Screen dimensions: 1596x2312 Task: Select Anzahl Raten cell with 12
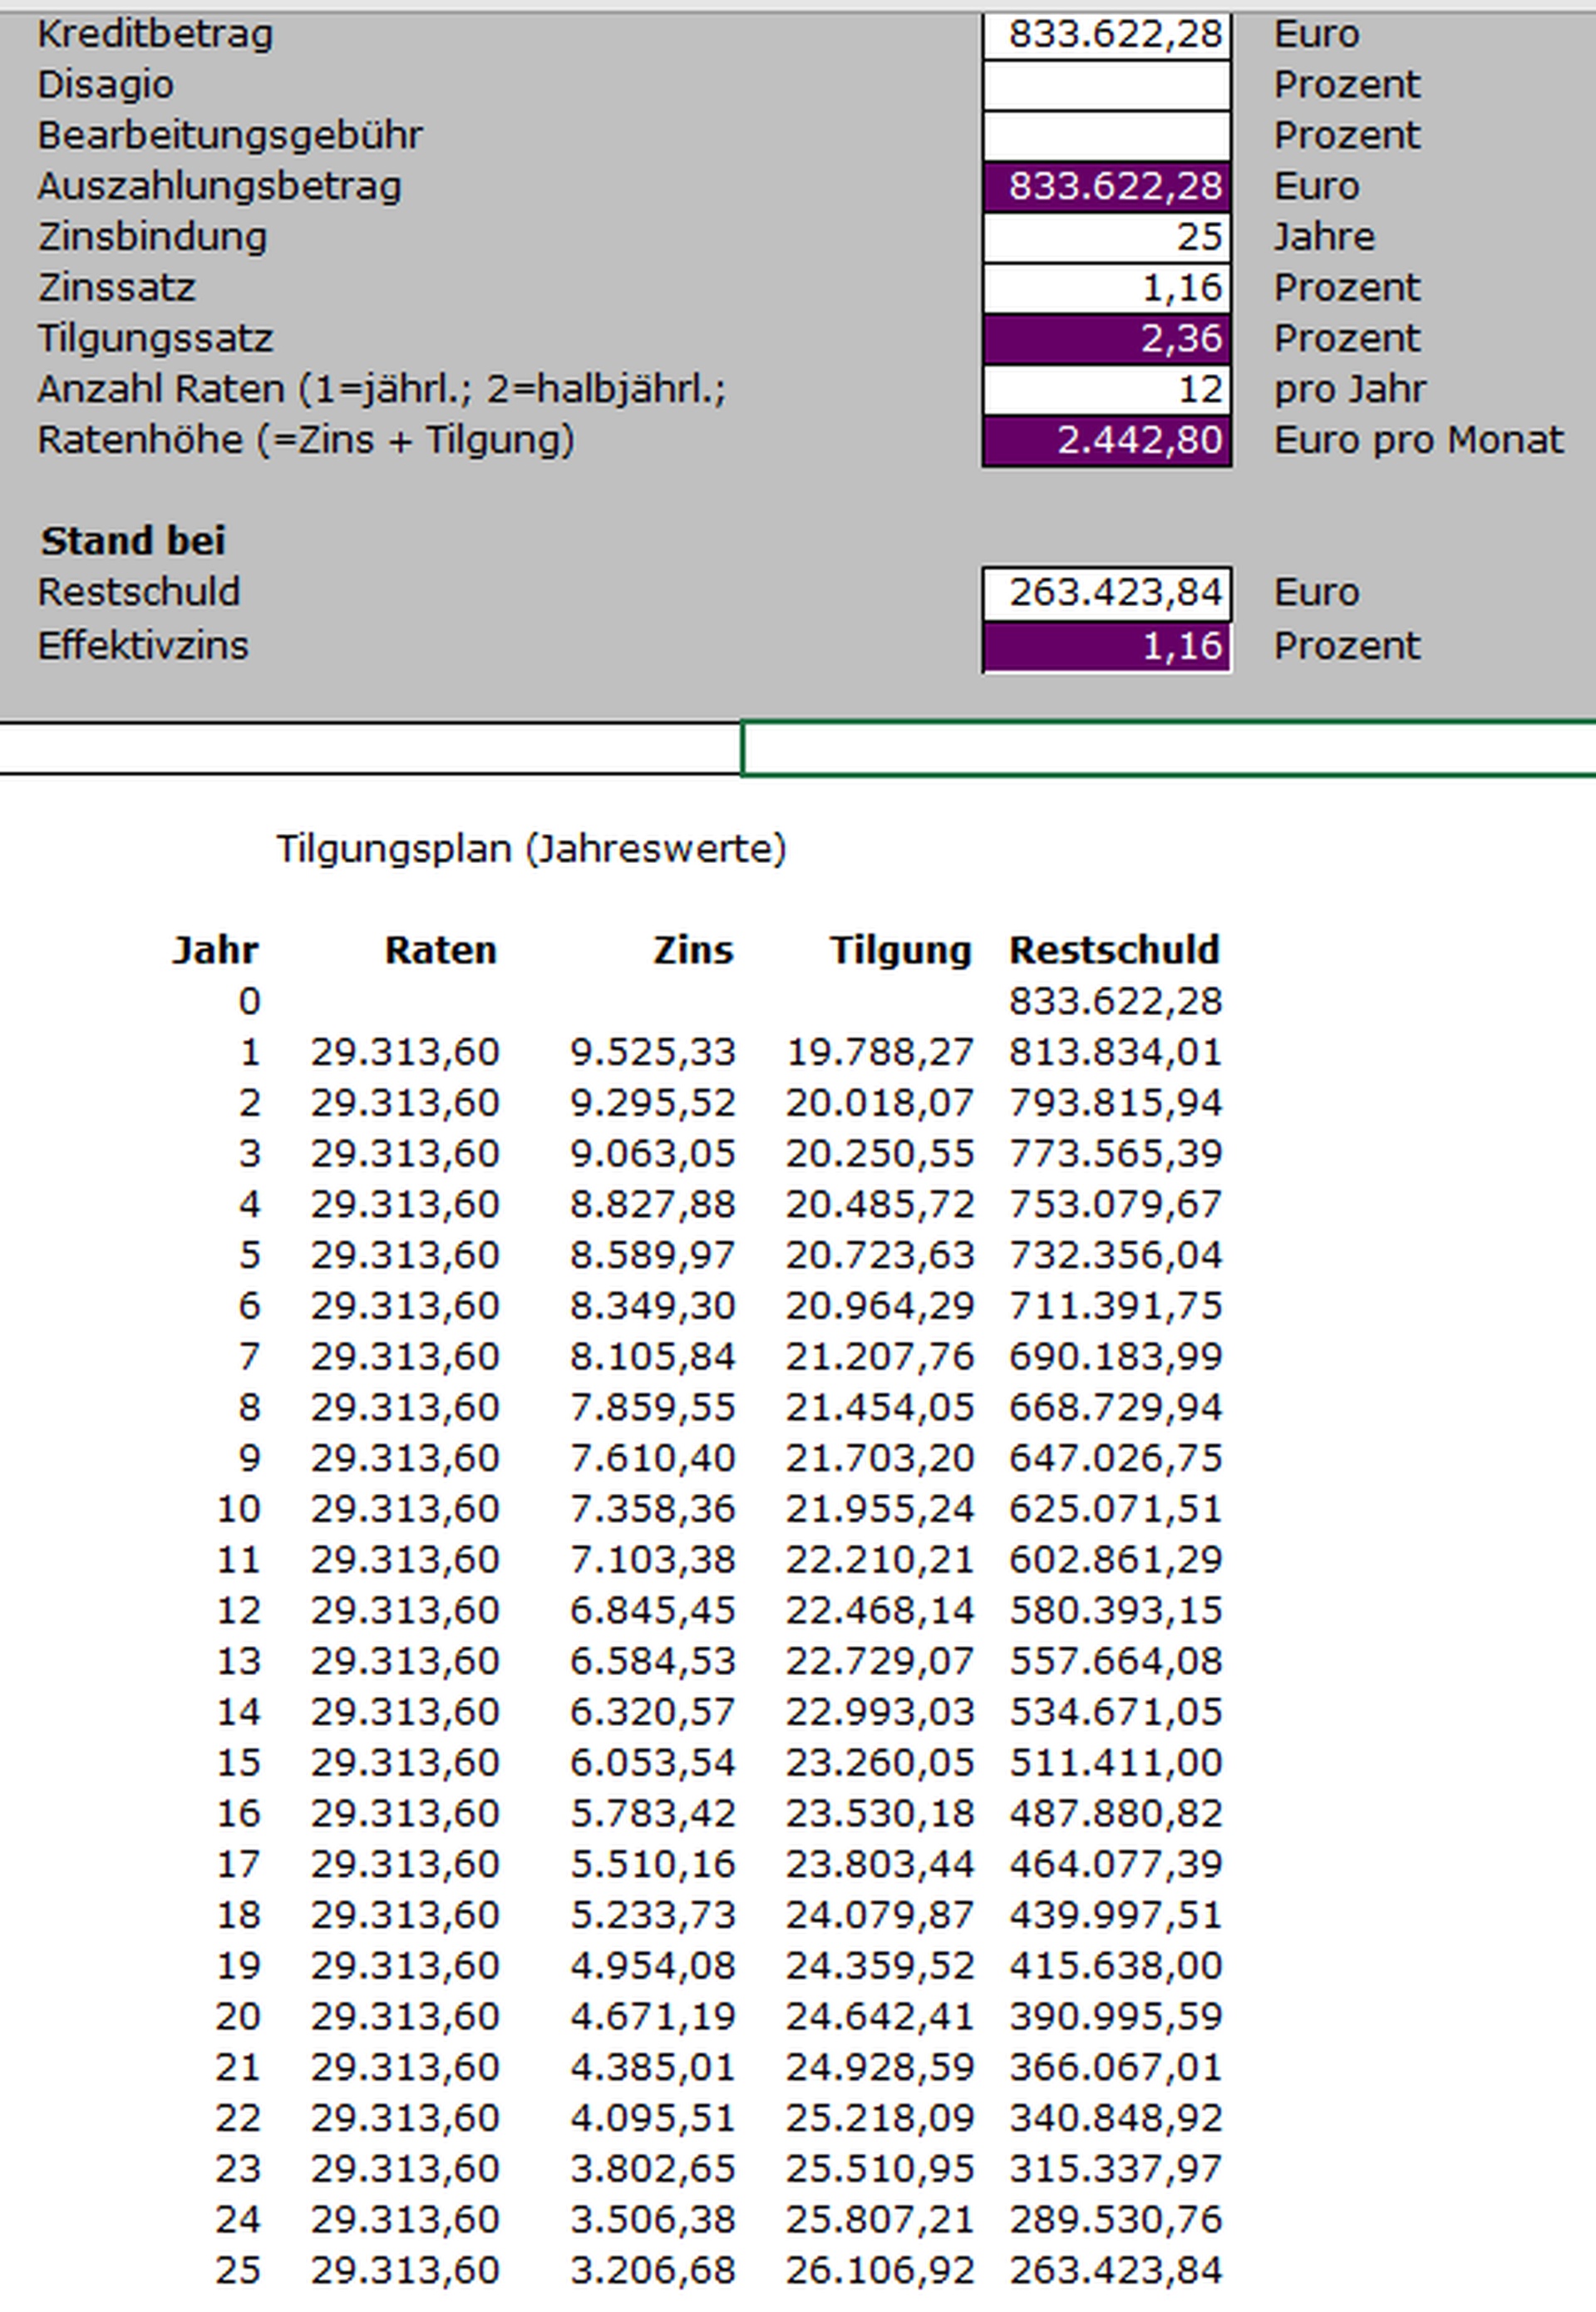click(x=1106, y=390)
